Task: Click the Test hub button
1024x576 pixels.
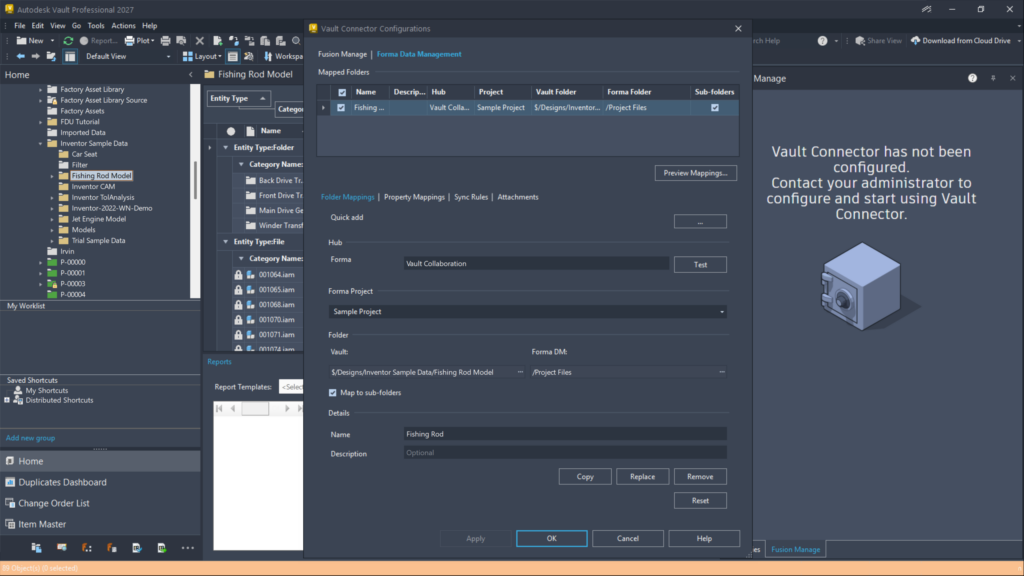Action: click(700, 264)
